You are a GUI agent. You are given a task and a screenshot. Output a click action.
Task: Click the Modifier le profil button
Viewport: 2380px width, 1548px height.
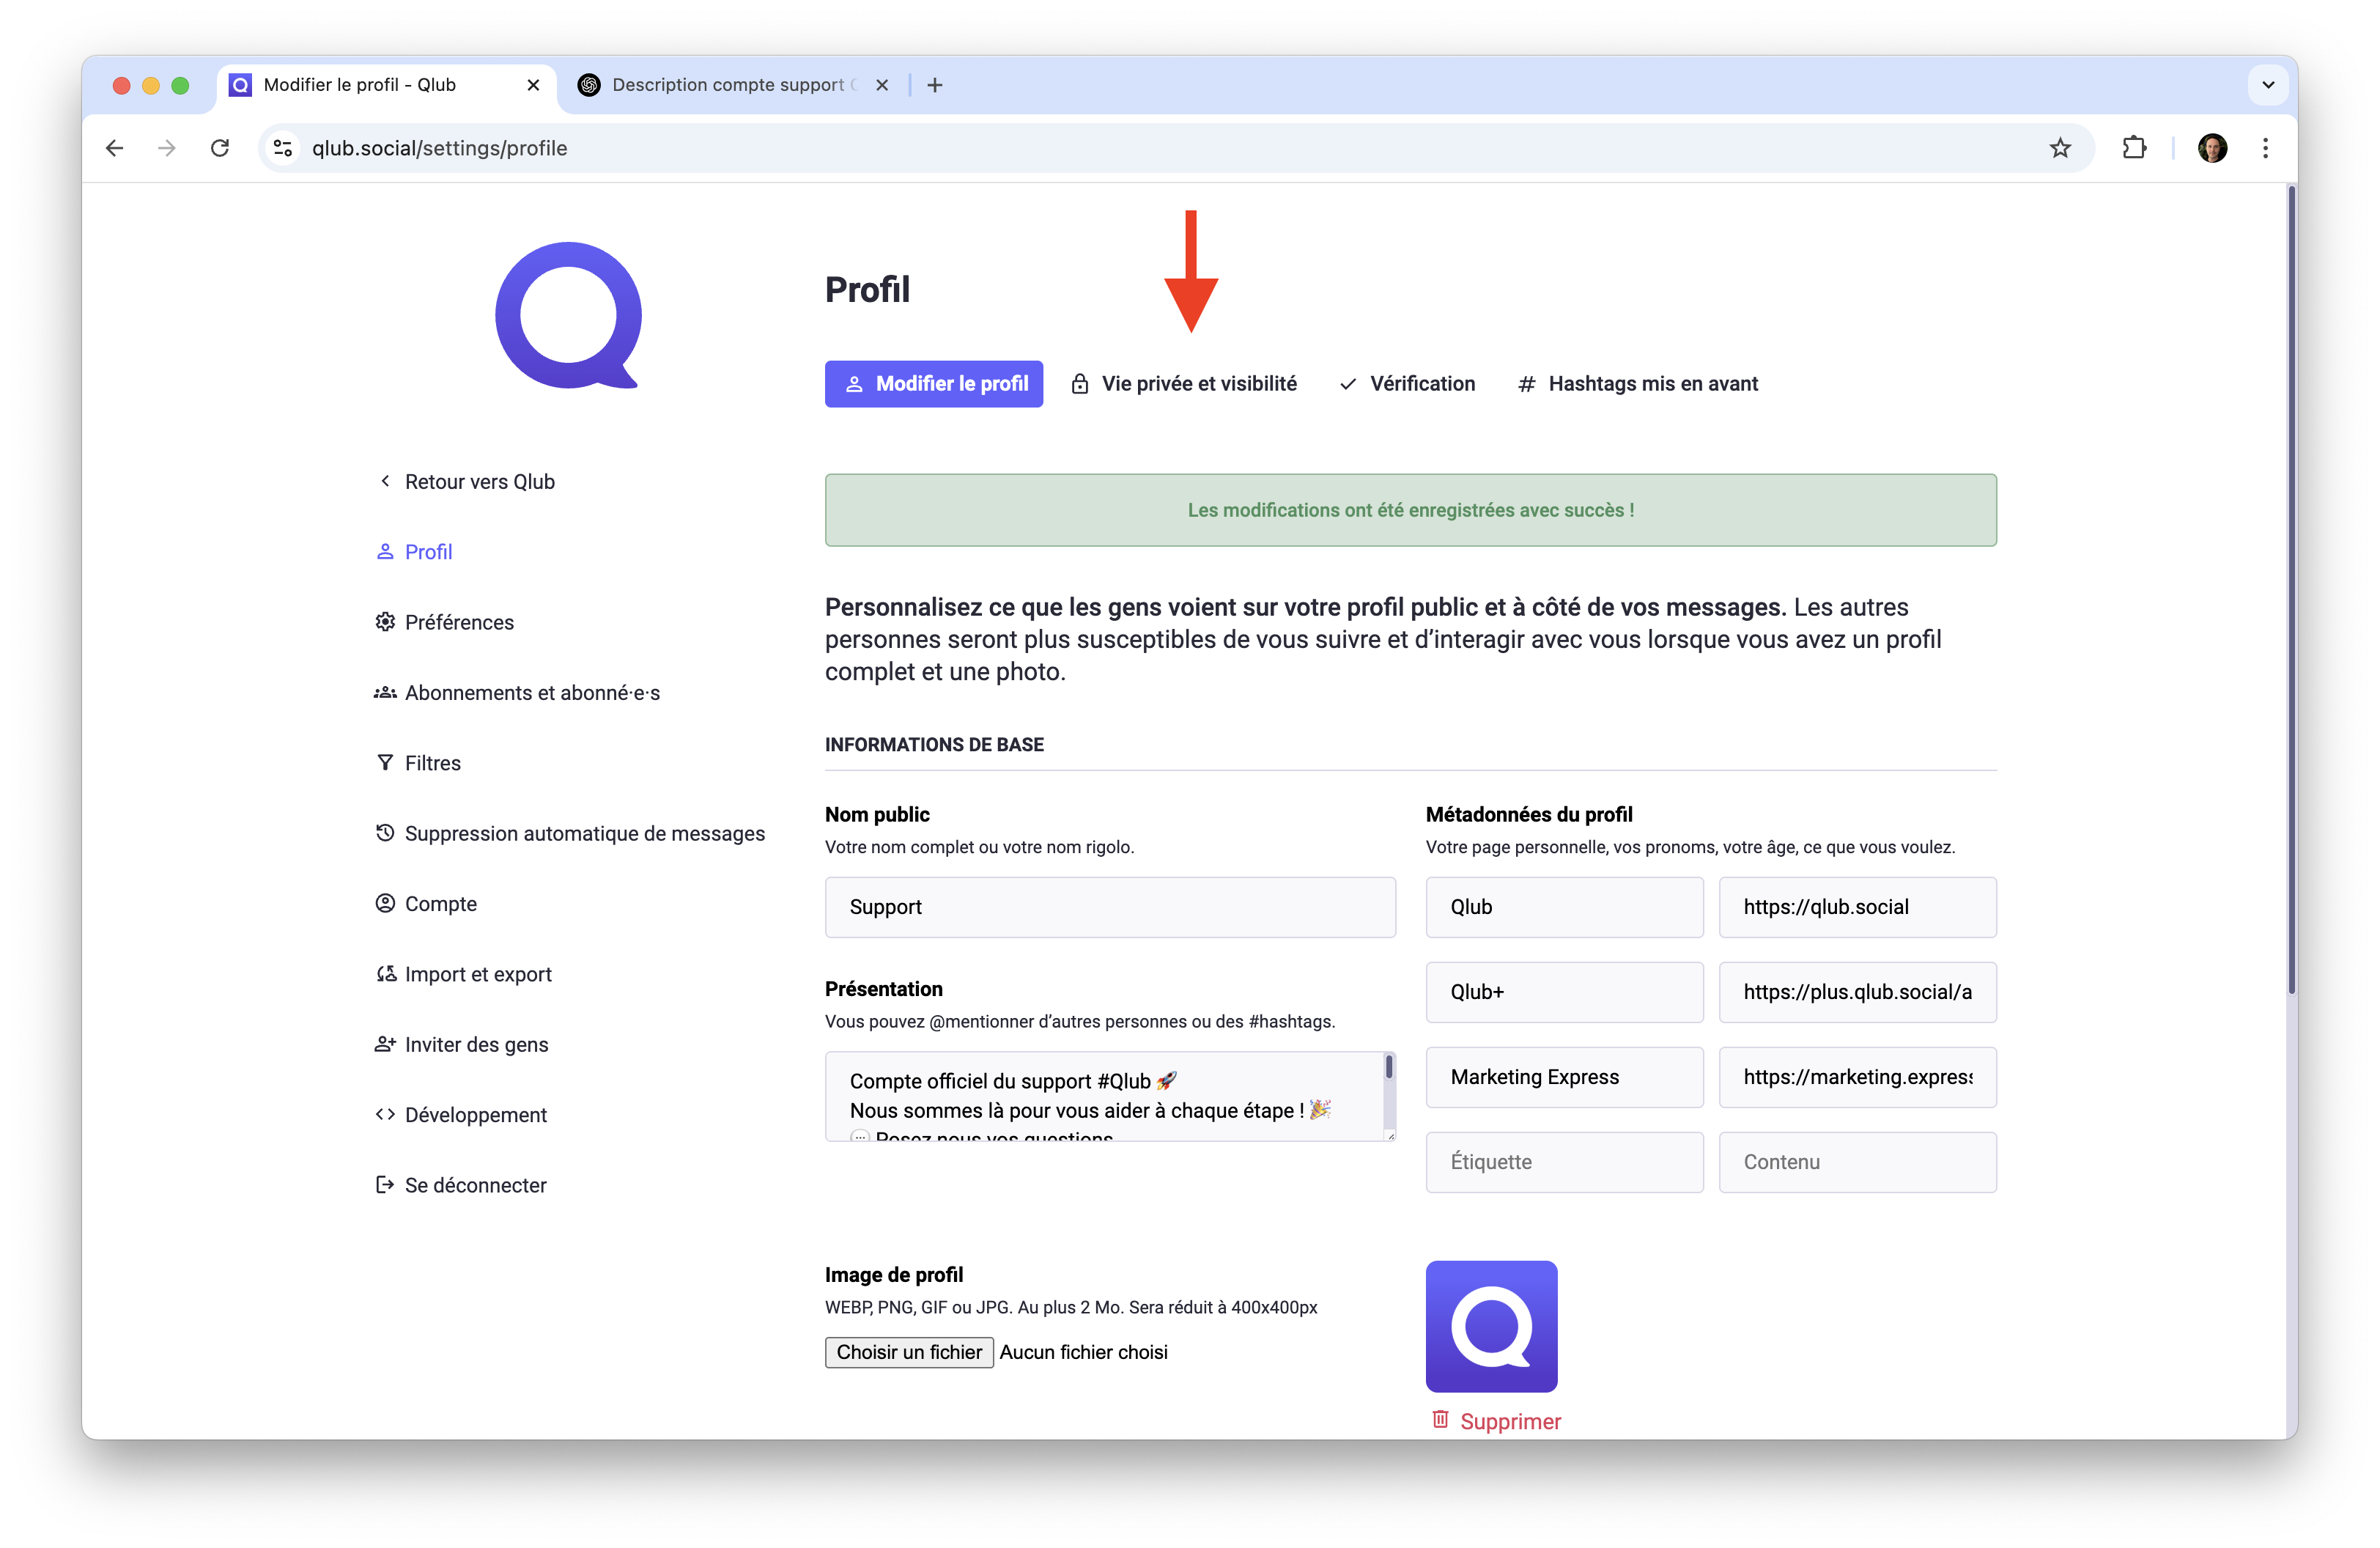[x=934, y=384]
